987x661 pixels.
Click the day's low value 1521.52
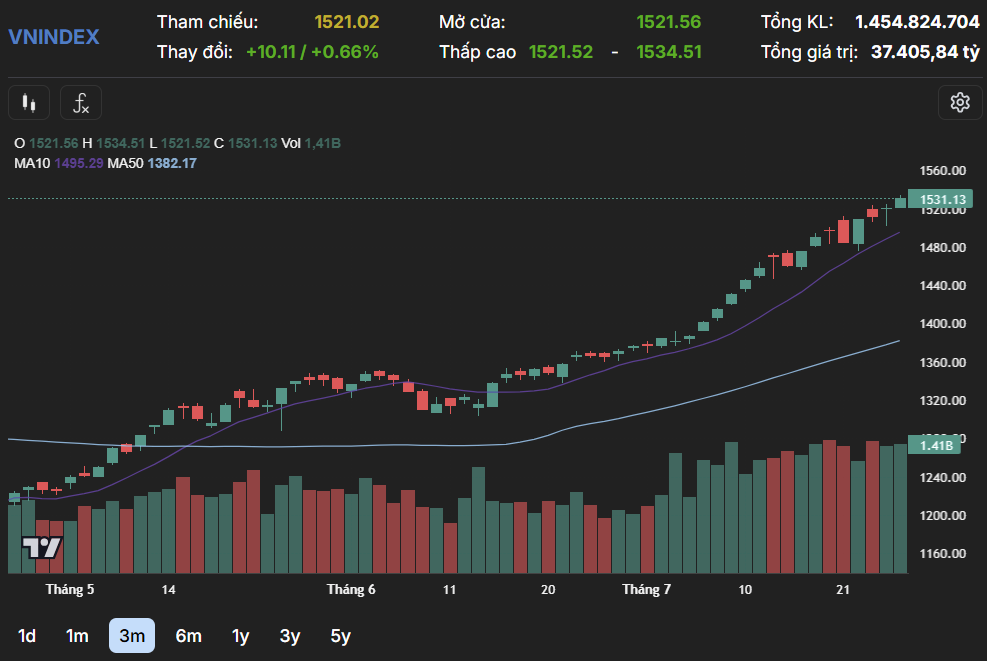pos(561,52)
